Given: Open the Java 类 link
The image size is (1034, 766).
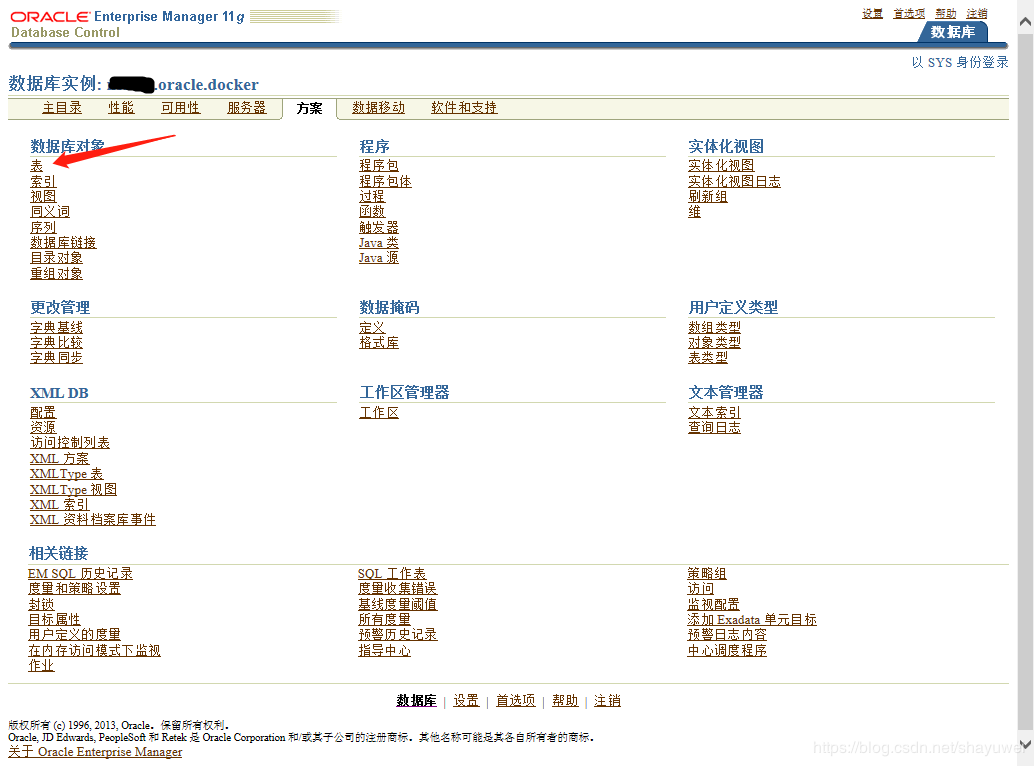Looking at the screenshot, I should [379, 243].
